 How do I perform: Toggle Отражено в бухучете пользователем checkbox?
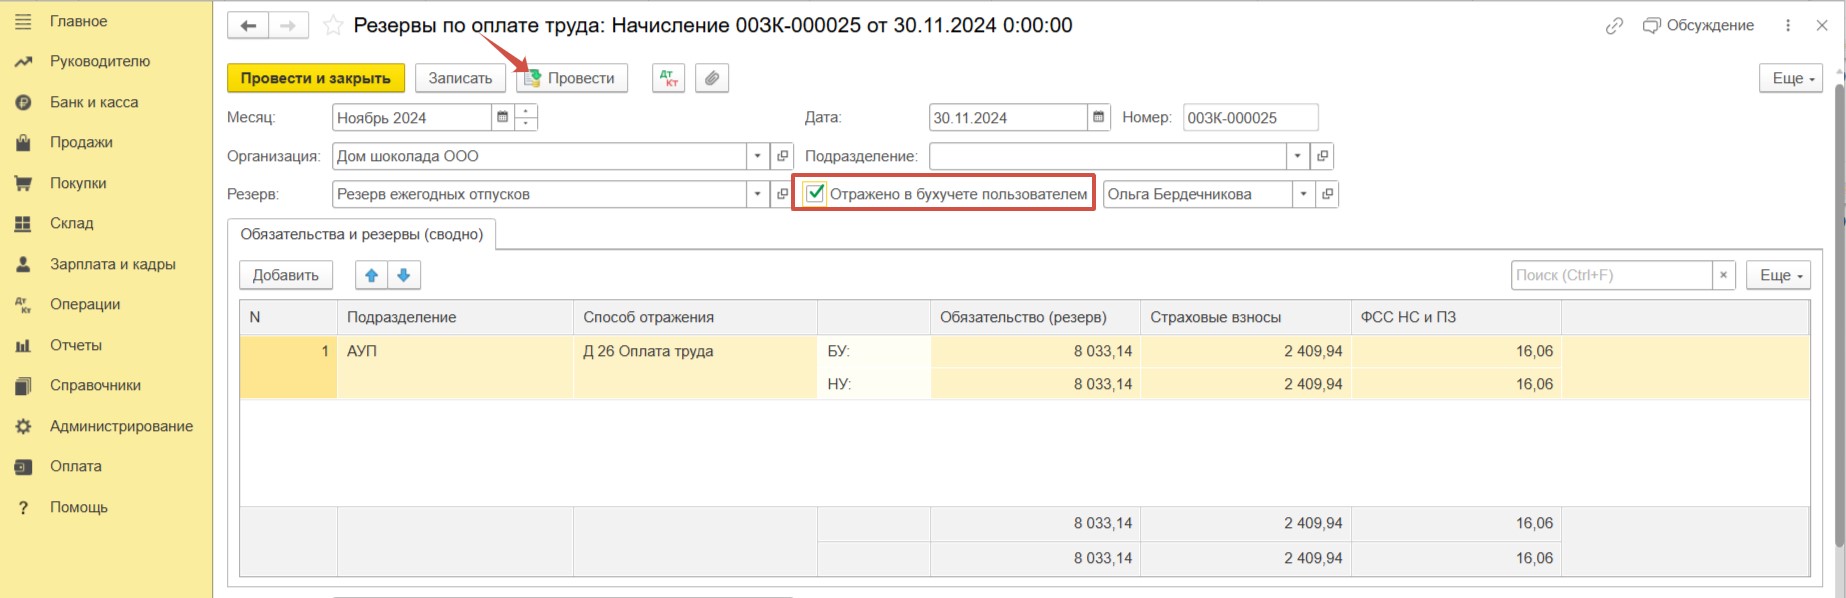pyautogui.click(x=816, y=194)
